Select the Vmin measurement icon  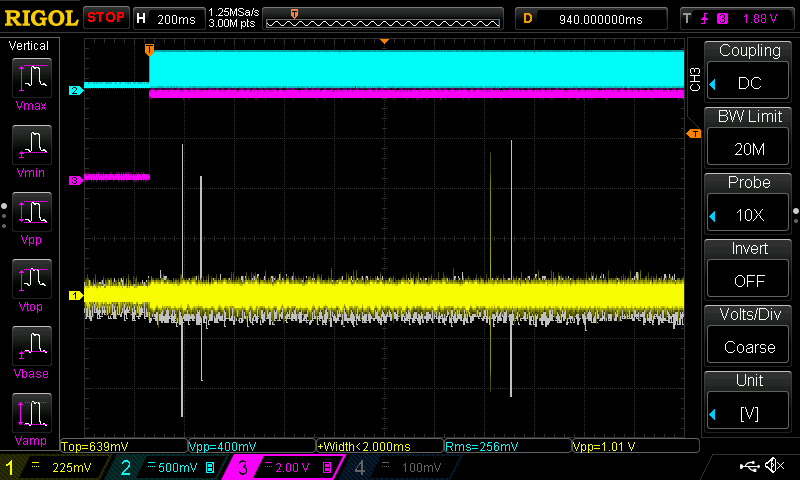32,145
